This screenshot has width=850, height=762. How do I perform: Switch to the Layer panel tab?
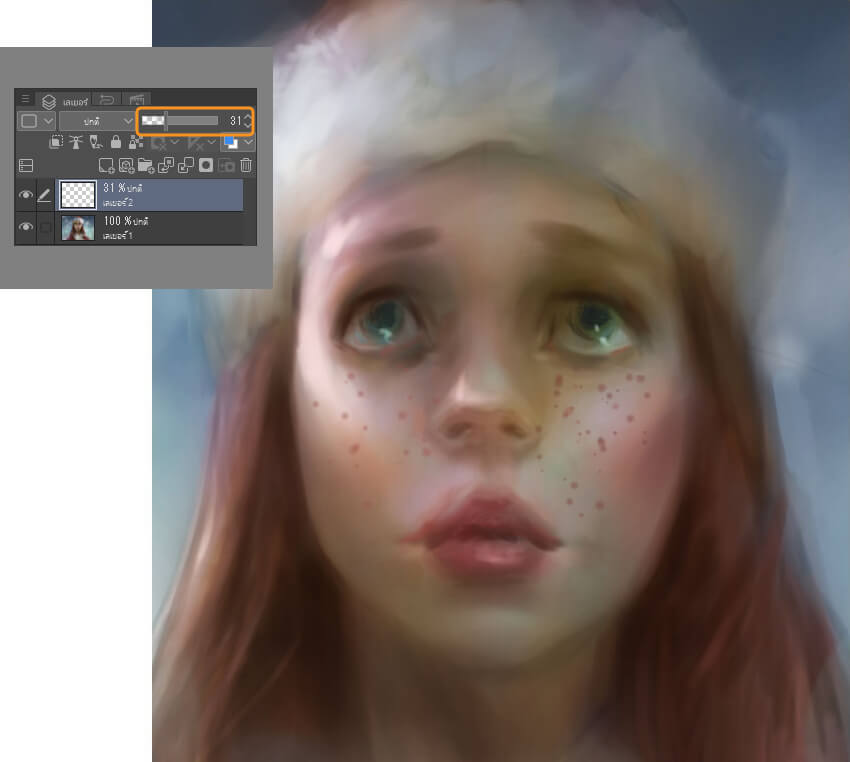[x=66, y=100]
